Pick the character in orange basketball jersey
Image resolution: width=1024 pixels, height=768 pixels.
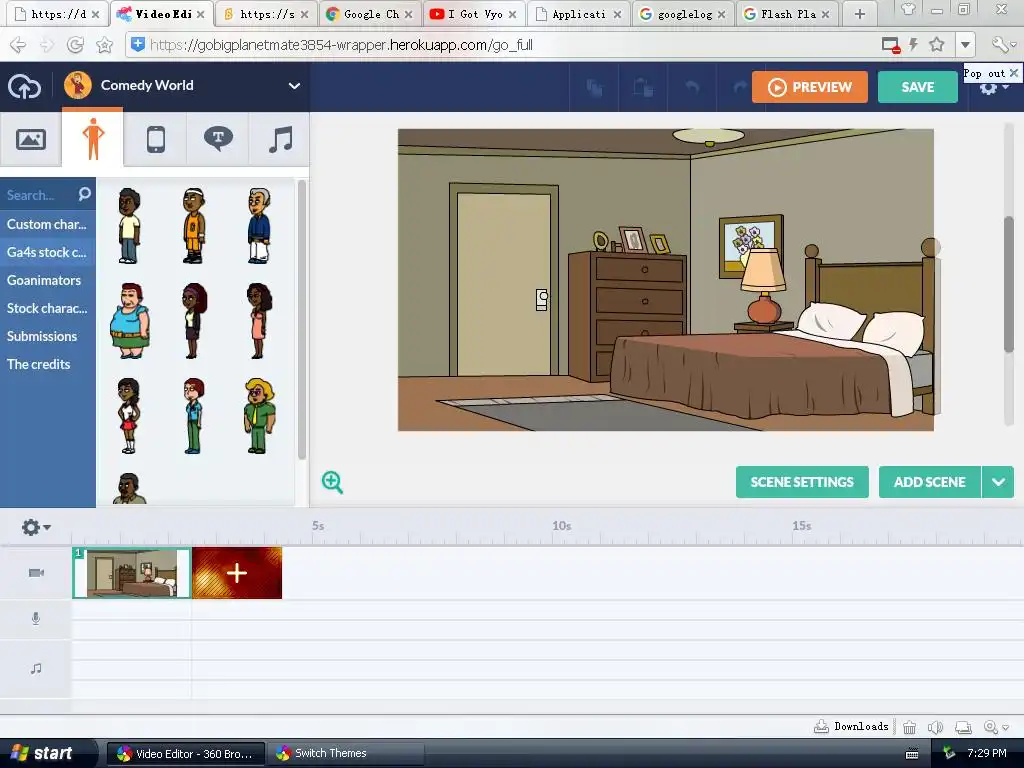tap(193, 226)
